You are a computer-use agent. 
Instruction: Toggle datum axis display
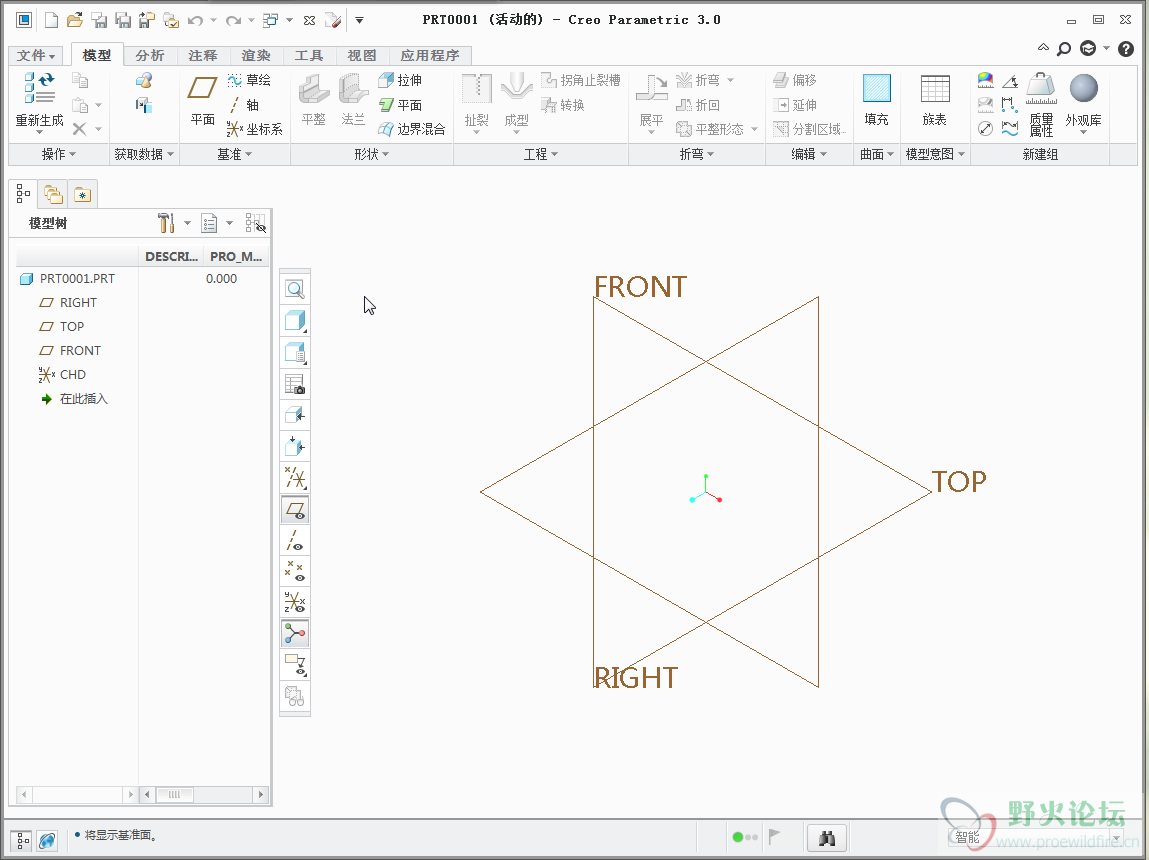pos(295,541)
